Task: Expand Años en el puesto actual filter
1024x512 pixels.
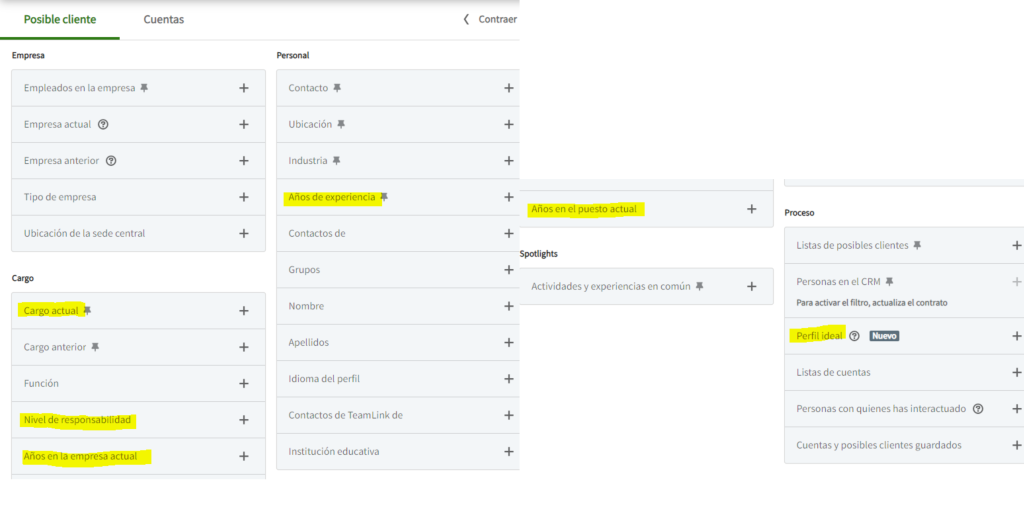Action: pyautogui.click(x=752, y=209)
